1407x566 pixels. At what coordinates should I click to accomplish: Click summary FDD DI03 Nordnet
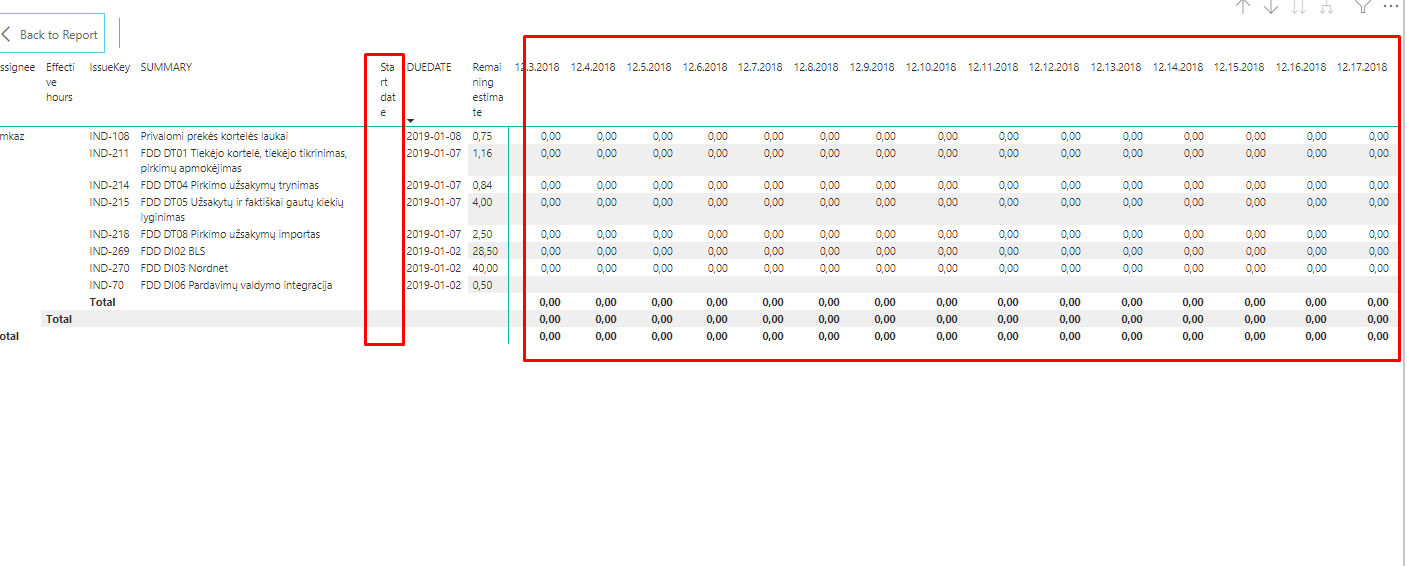(x=183, y=268)
